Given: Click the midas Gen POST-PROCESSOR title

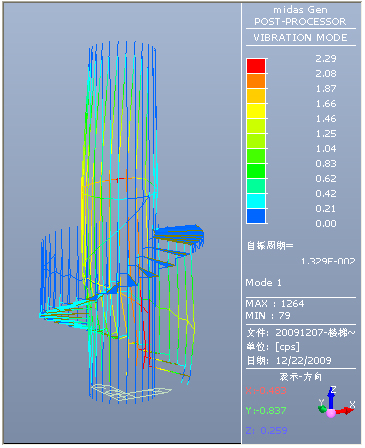Looking at the screenshot, I should [300, 16].
